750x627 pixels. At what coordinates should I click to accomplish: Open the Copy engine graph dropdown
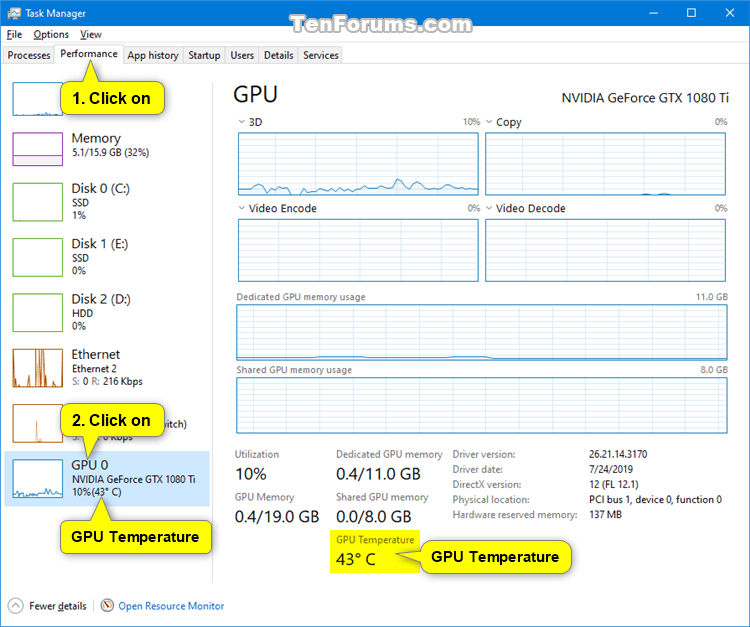click(x=489, y=122)
